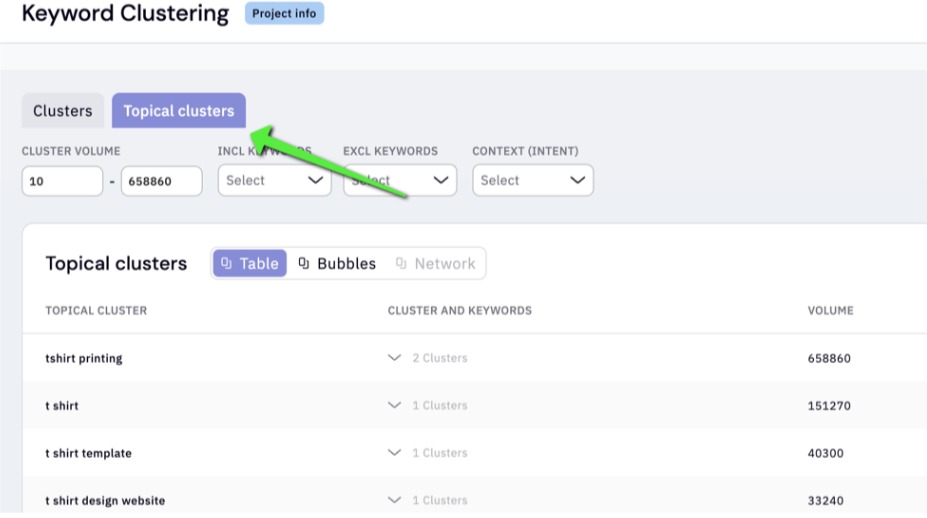This screenshot has width=927, height=518.
Task: Open the Project info badge
Action: pos(284,14)
